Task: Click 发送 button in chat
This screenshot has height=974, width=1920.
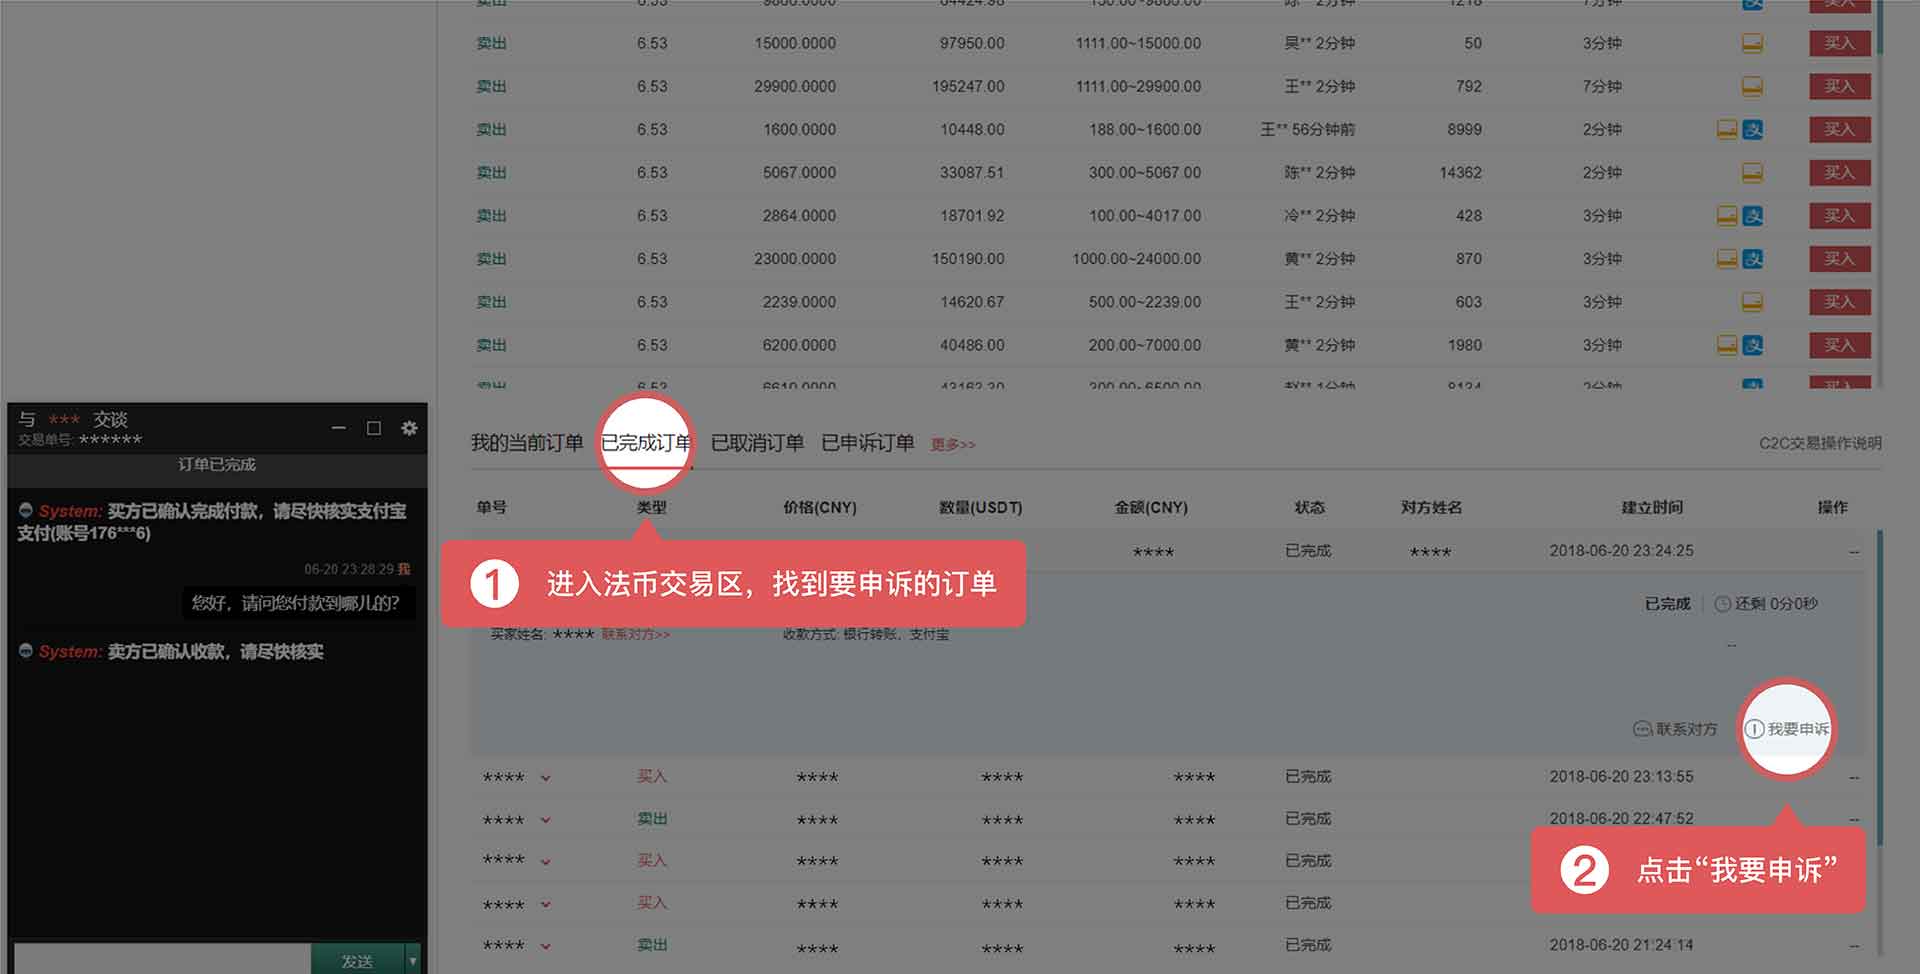Action: pyautogui.click(x=357, y=961)
